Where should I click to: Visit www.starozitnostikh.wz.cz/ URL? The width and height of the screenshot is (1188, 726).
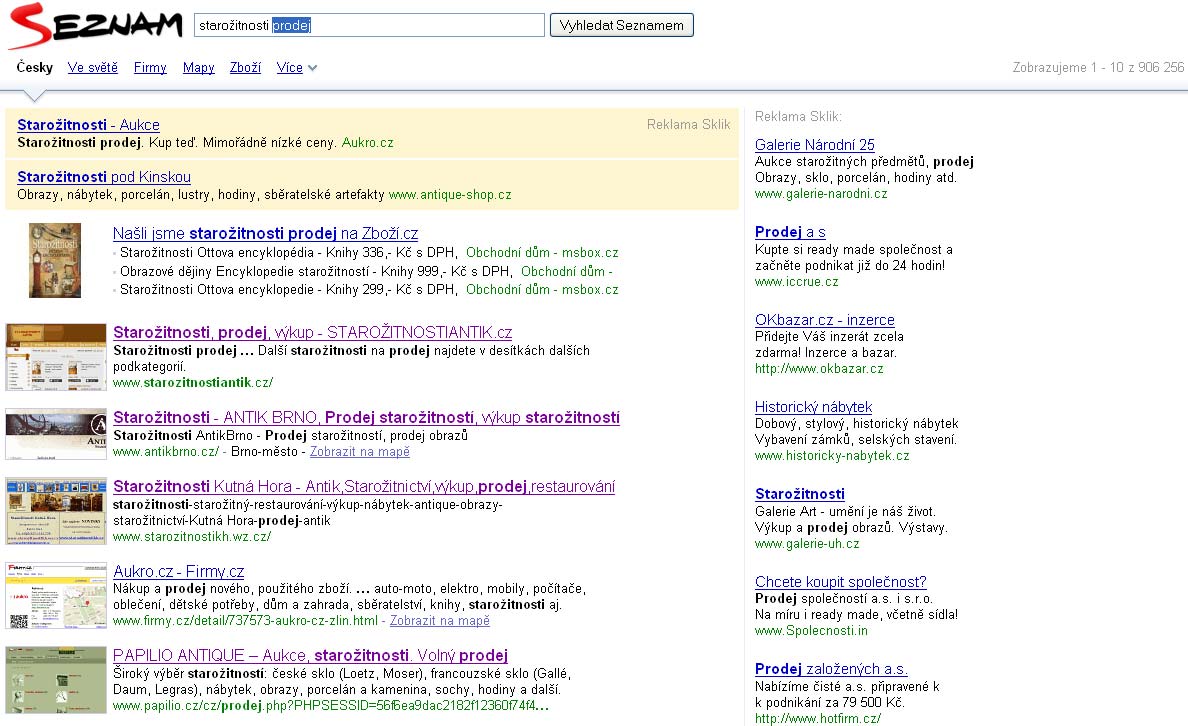point(192,537)
